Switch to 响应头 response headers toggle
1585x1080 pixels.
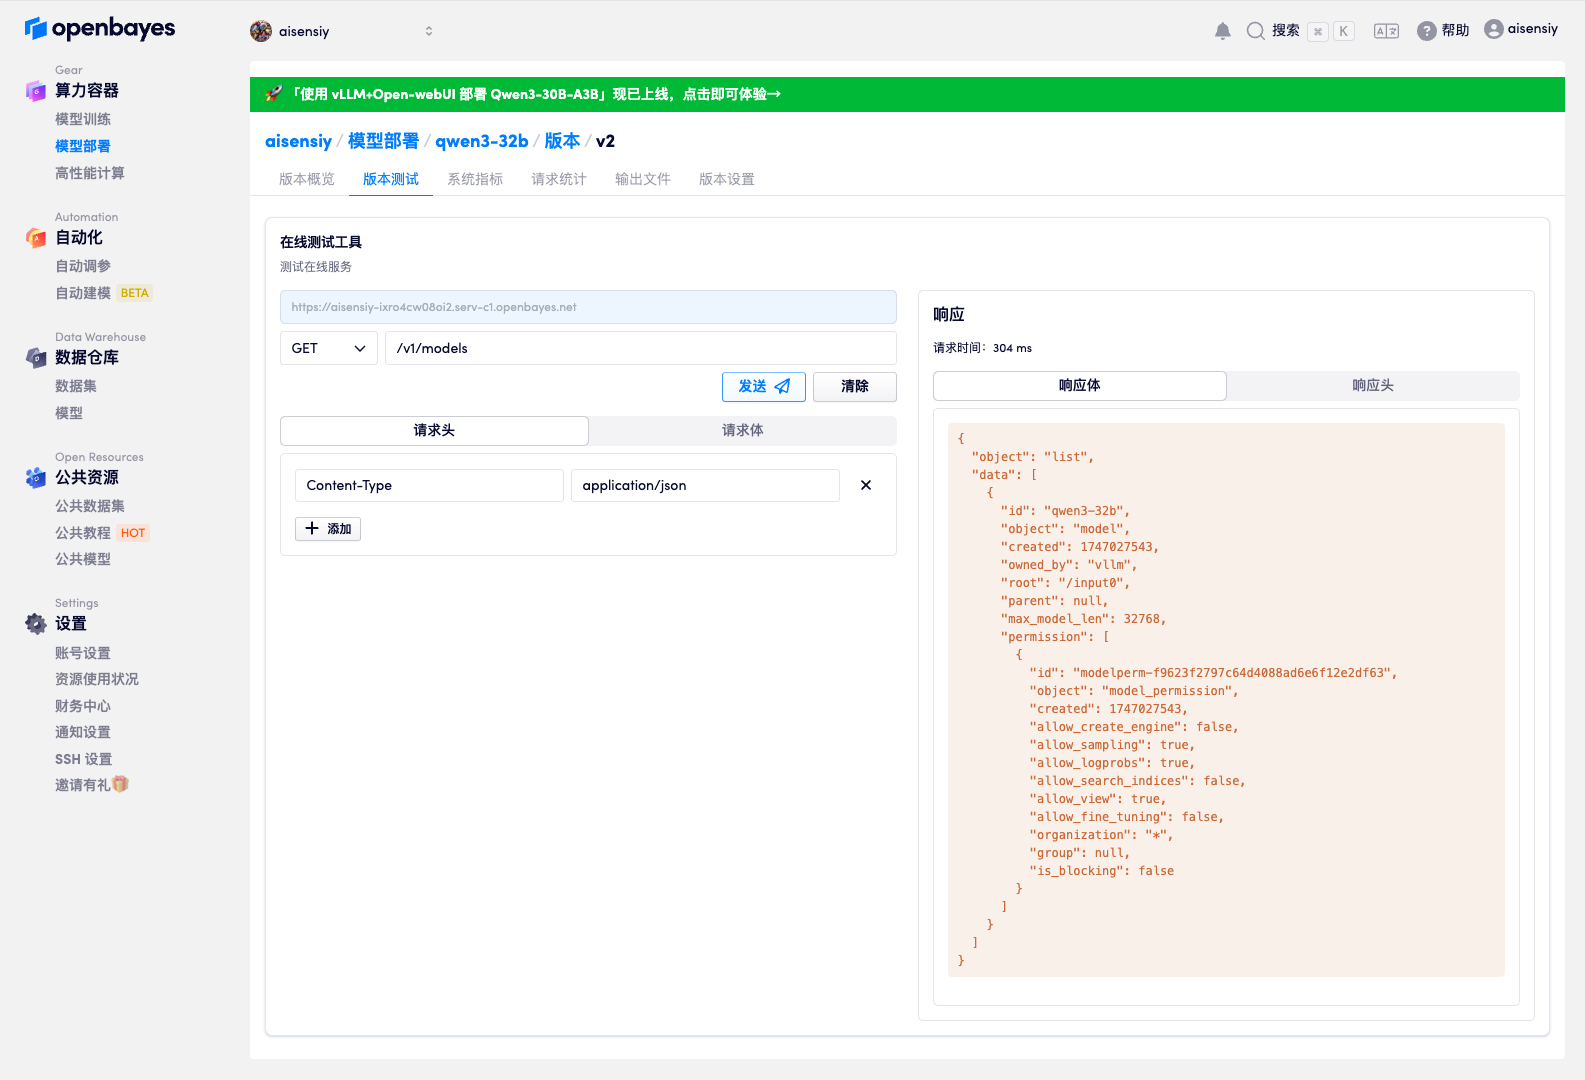[x=1372, y=386]
